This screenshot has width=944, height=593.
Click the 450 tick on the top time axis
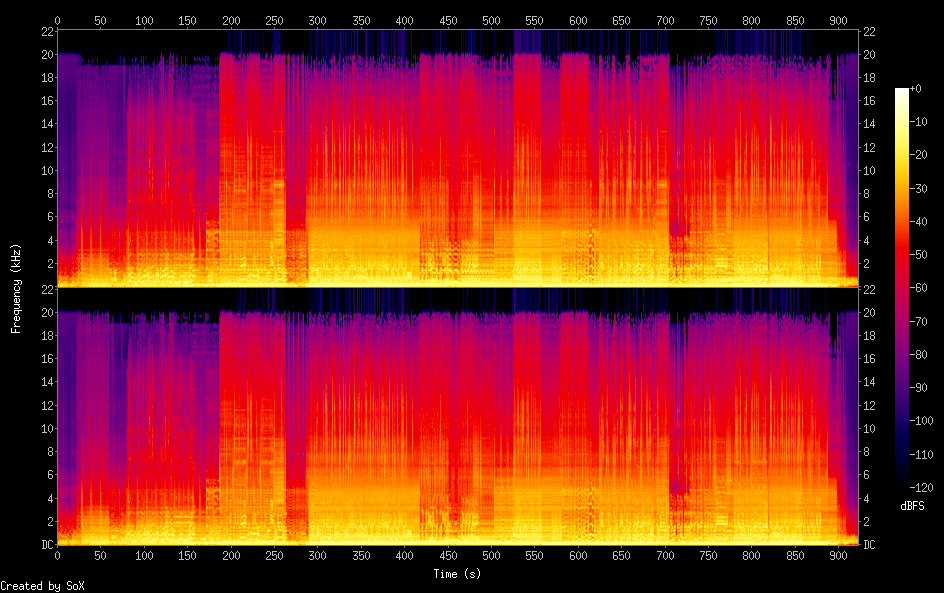click(448, 20)
